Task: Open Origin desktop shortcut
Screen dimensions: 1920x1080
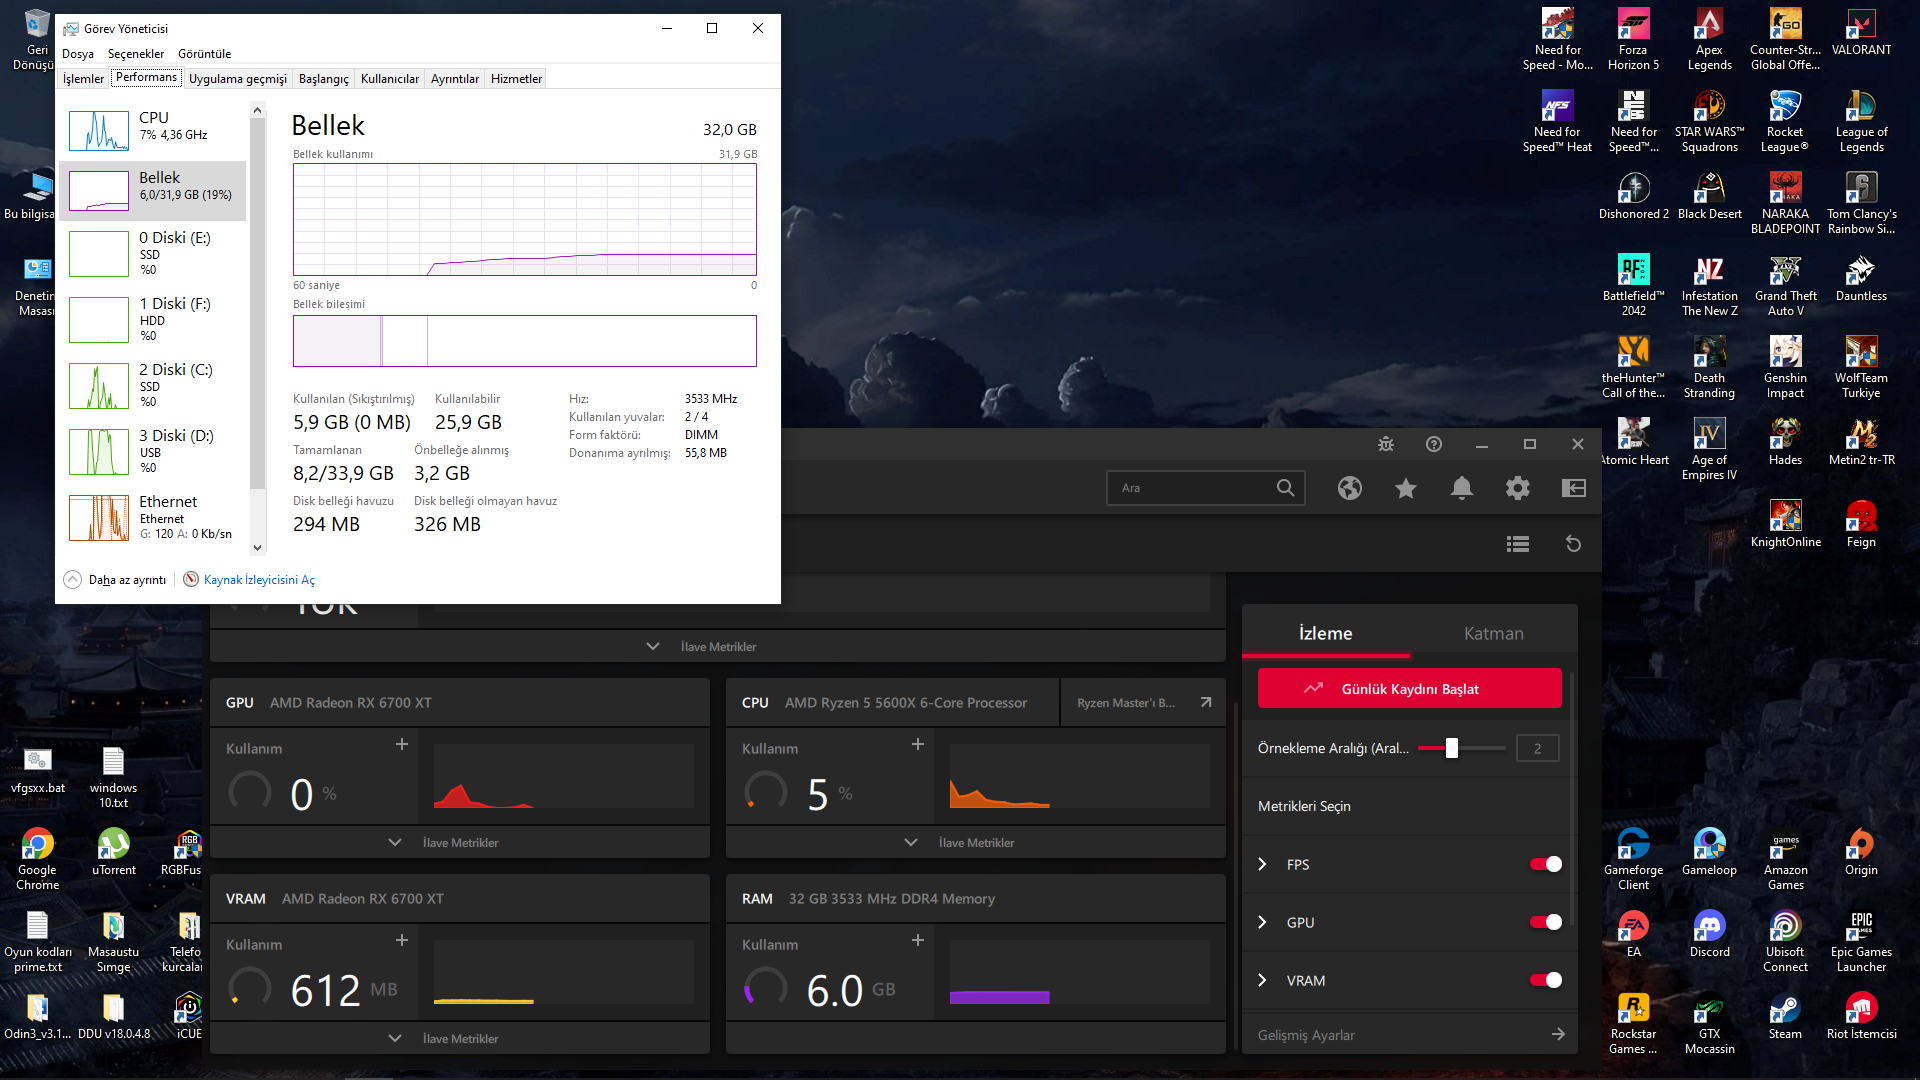Action: tap(1861, 853)
